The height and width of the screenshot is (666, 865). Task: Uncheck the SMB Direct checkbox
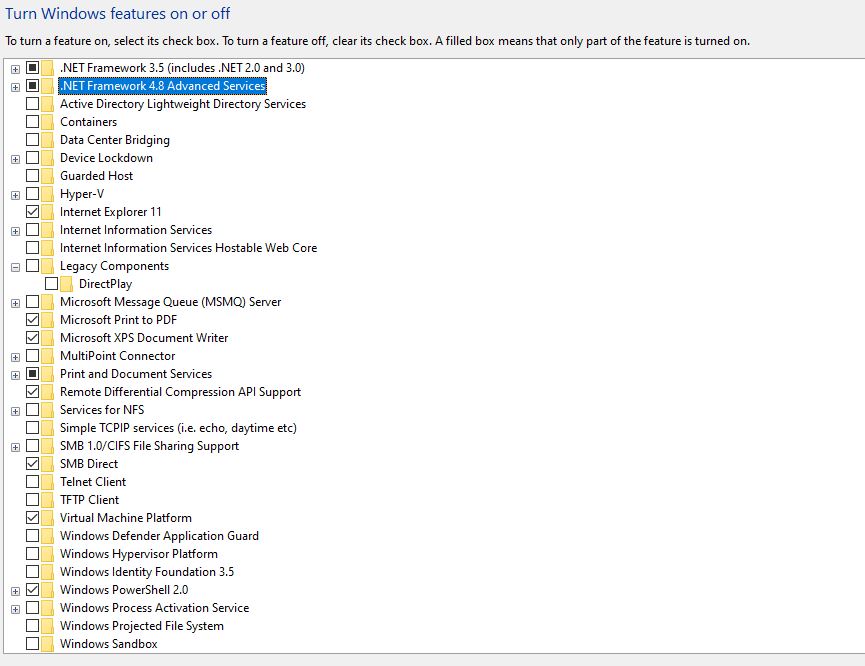33,463
